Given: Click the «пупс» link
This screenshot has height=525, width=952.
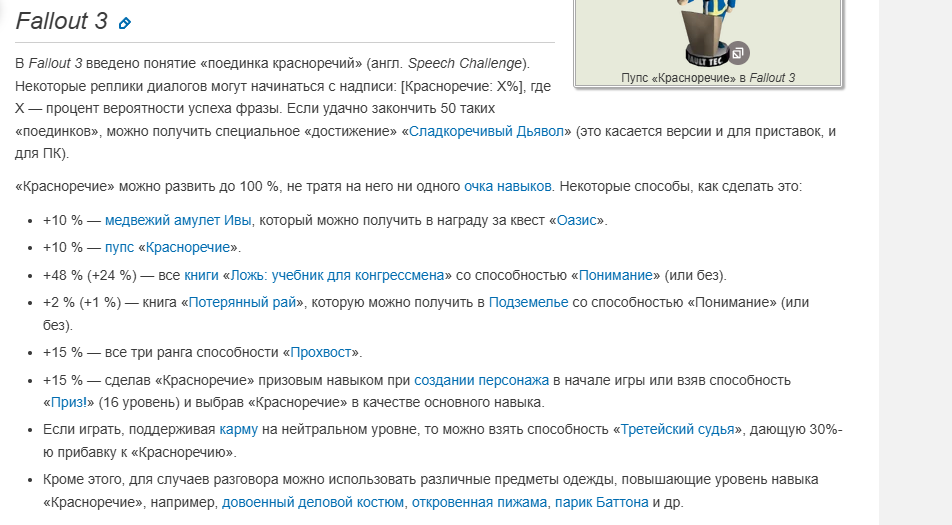Looking at the screenshot, I should [x=120, y=248].
